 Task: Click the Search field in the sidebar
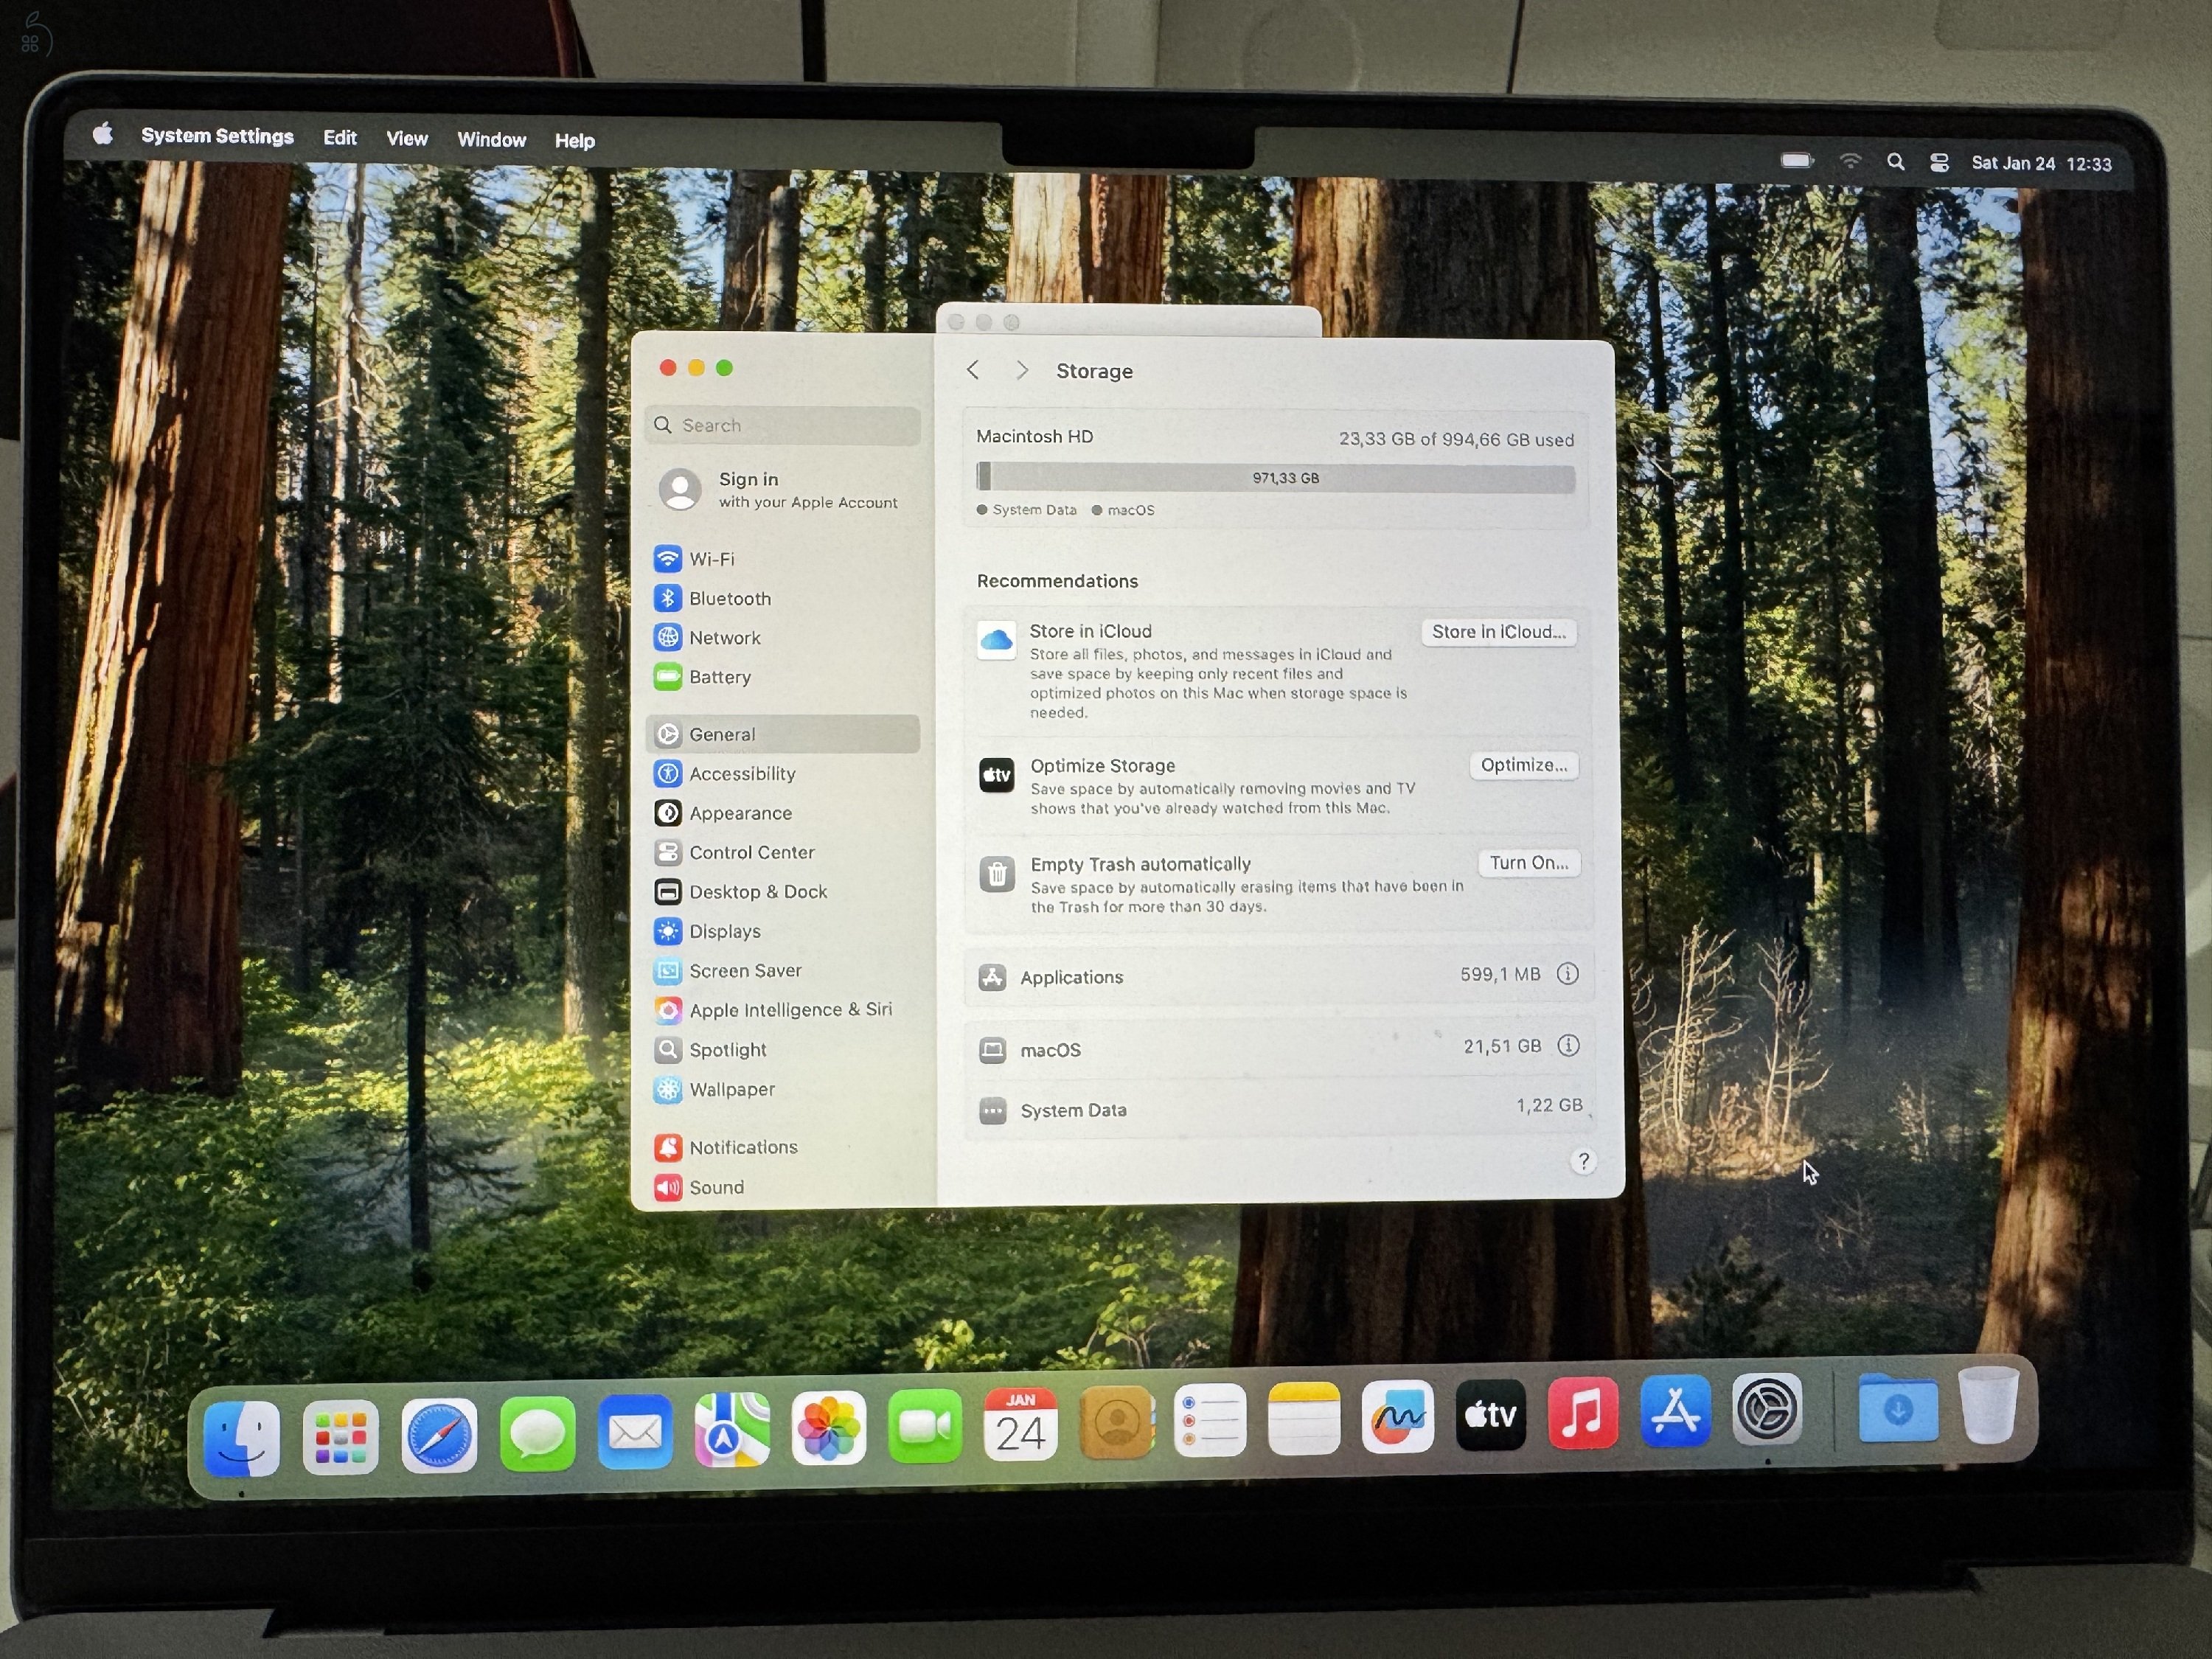tap(783, 425)
